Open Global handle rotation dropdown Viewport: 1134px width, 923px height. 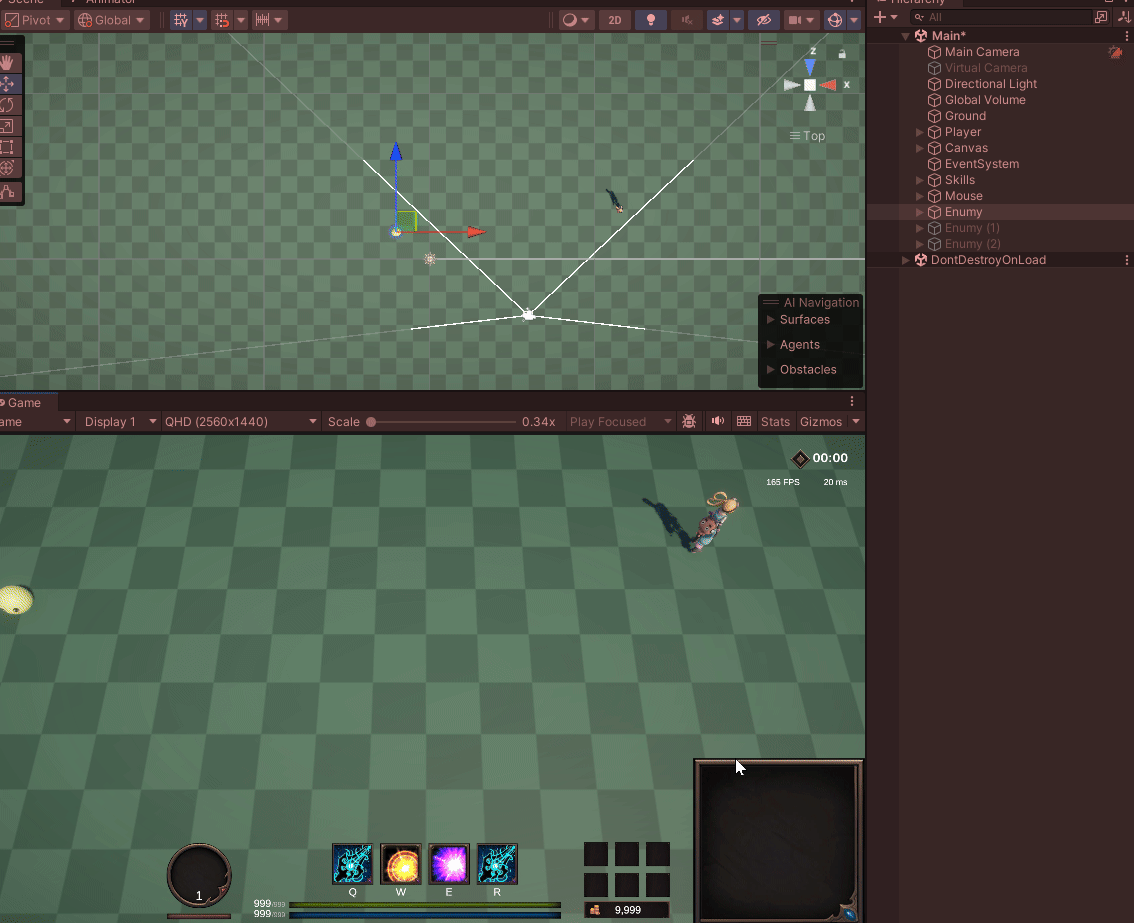click(x=111, y=20)
